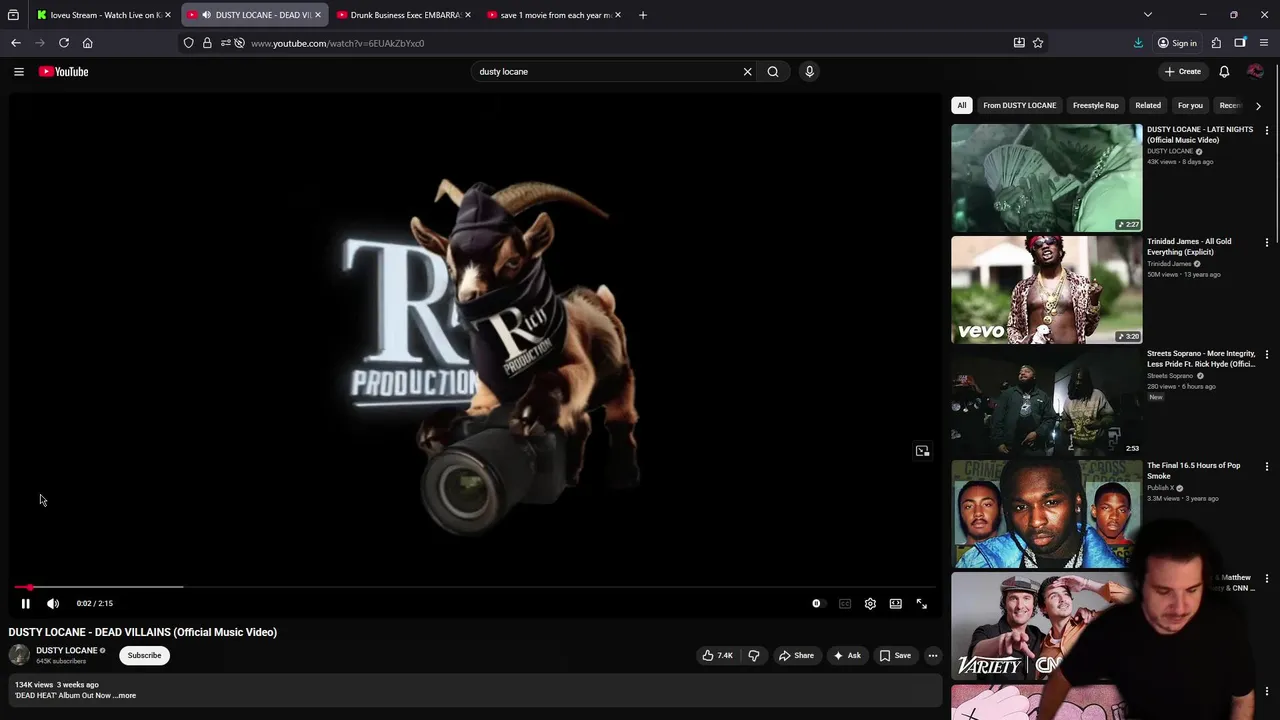Open a new browser tab

coord(643,15)
